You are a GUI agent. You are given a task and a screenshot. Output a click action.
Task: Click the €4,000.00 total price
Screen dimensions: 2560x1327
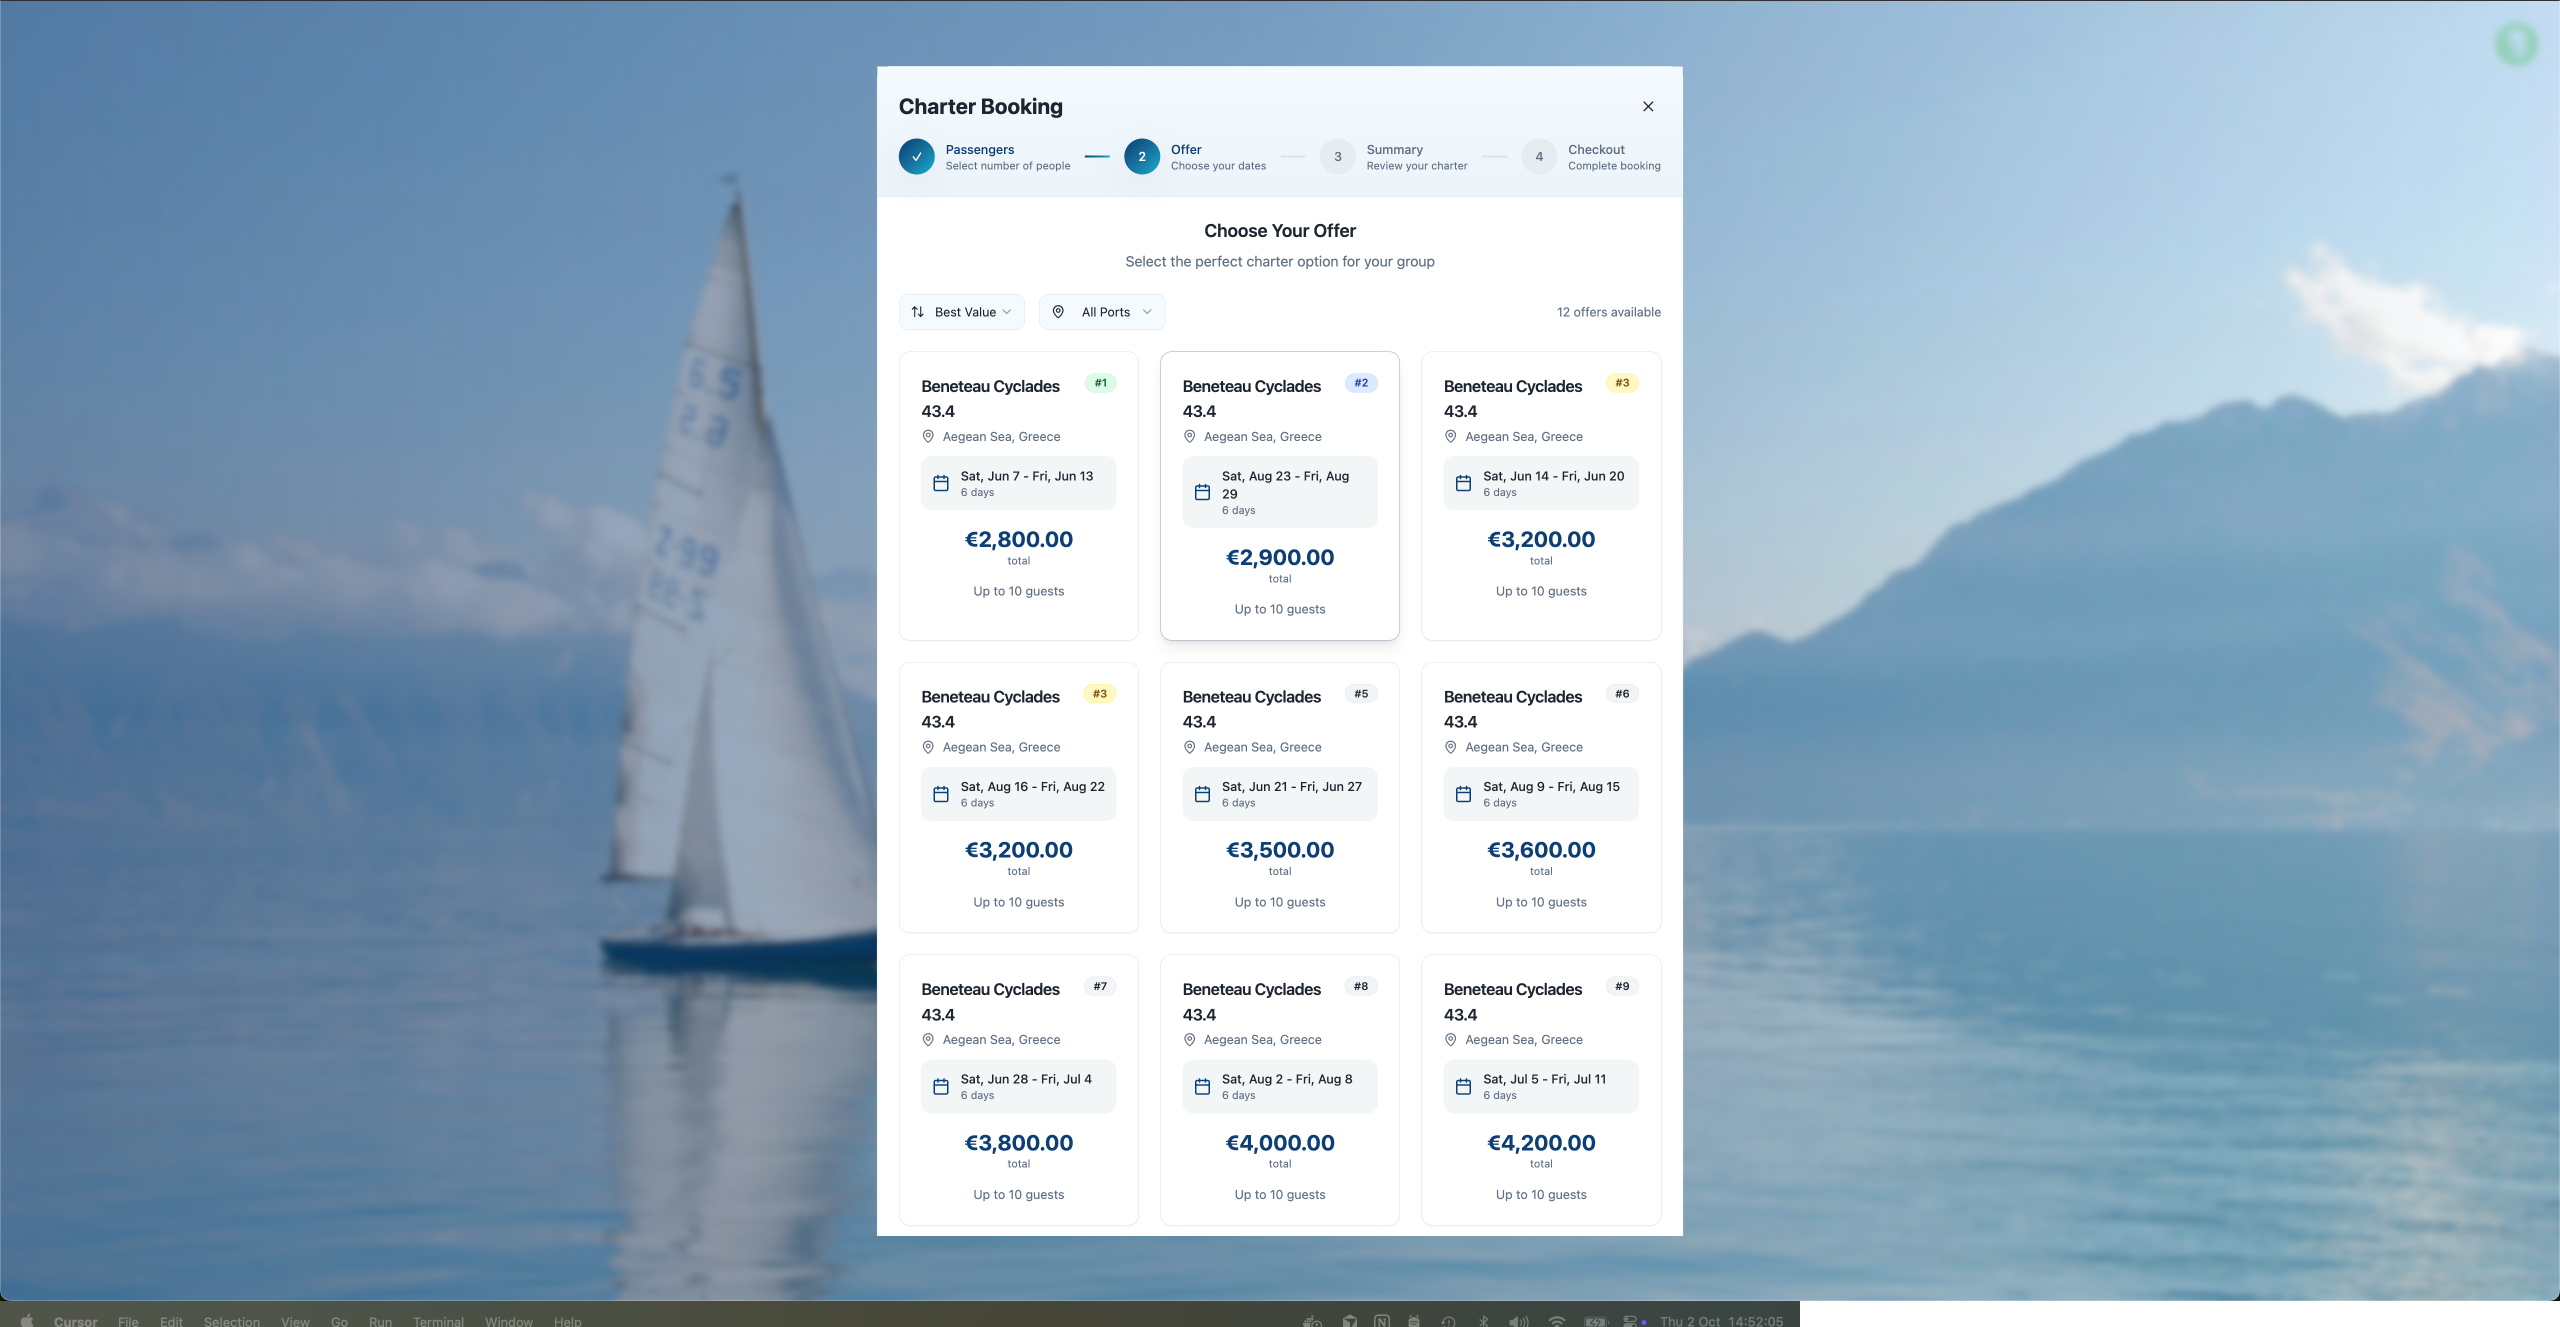pyautogui.click(x=1279, y=1143)
